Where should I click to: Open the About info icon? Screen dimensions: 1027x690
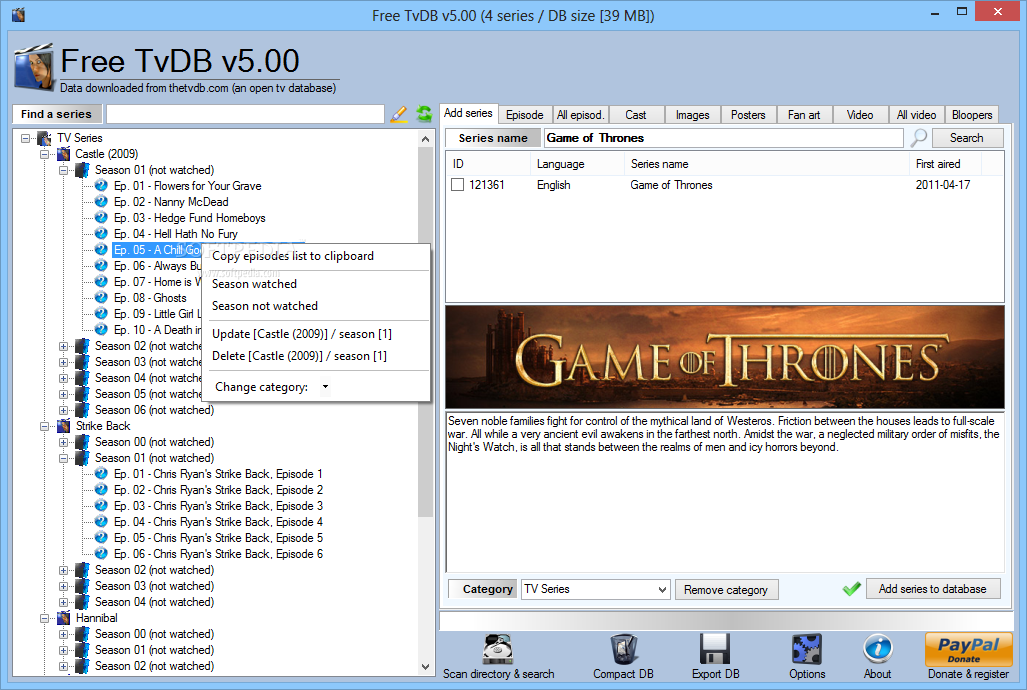[x=878, y=649]
